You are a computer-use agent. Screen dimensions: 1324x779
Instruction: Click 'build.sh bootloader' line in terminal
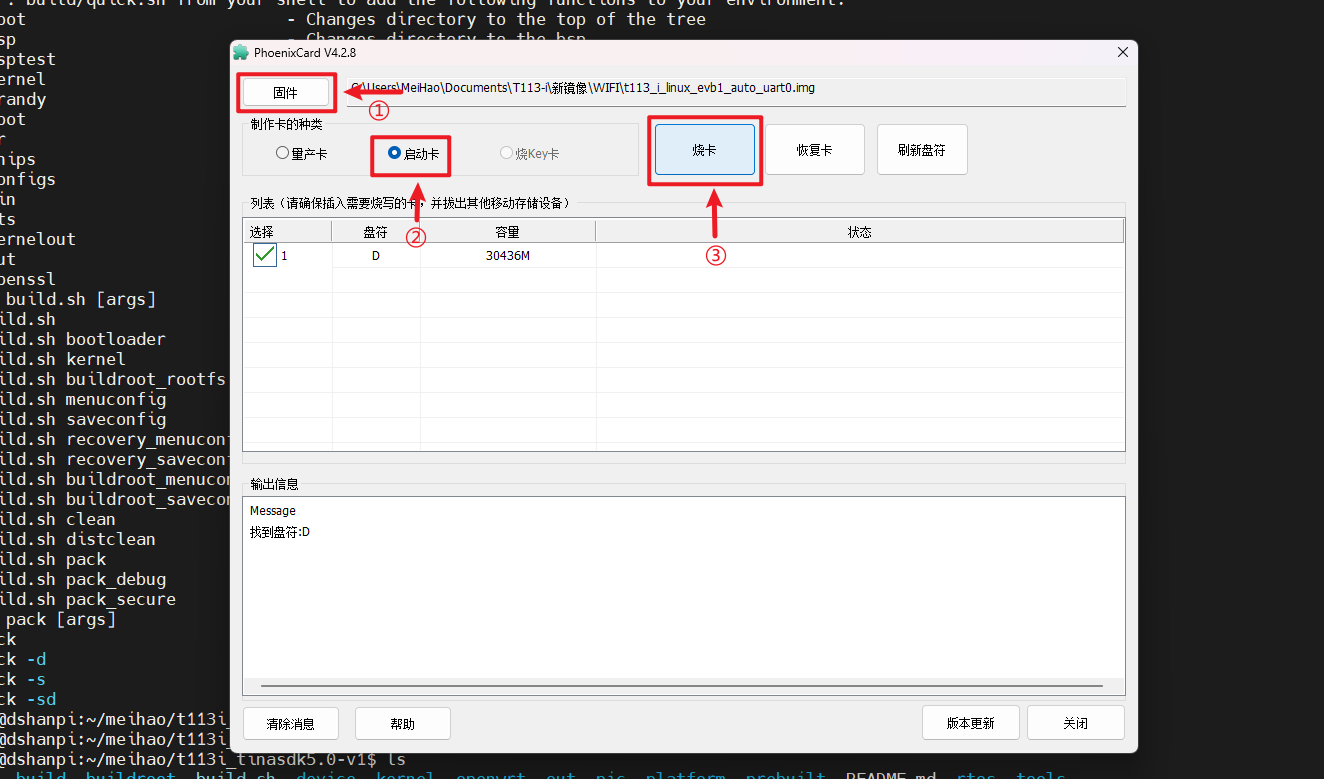(83, 339)
